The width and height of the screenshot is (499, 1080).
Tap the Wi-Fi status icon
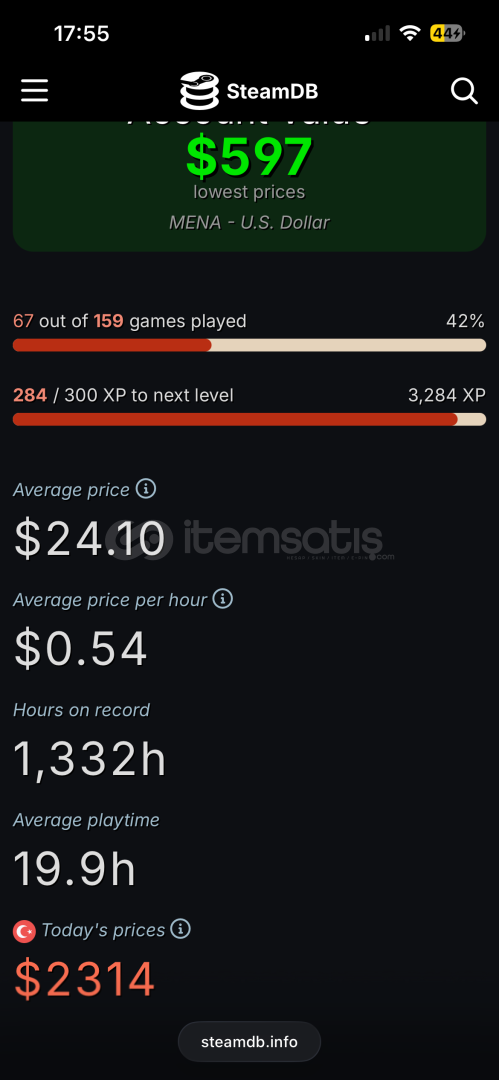(x=411, y=33)
